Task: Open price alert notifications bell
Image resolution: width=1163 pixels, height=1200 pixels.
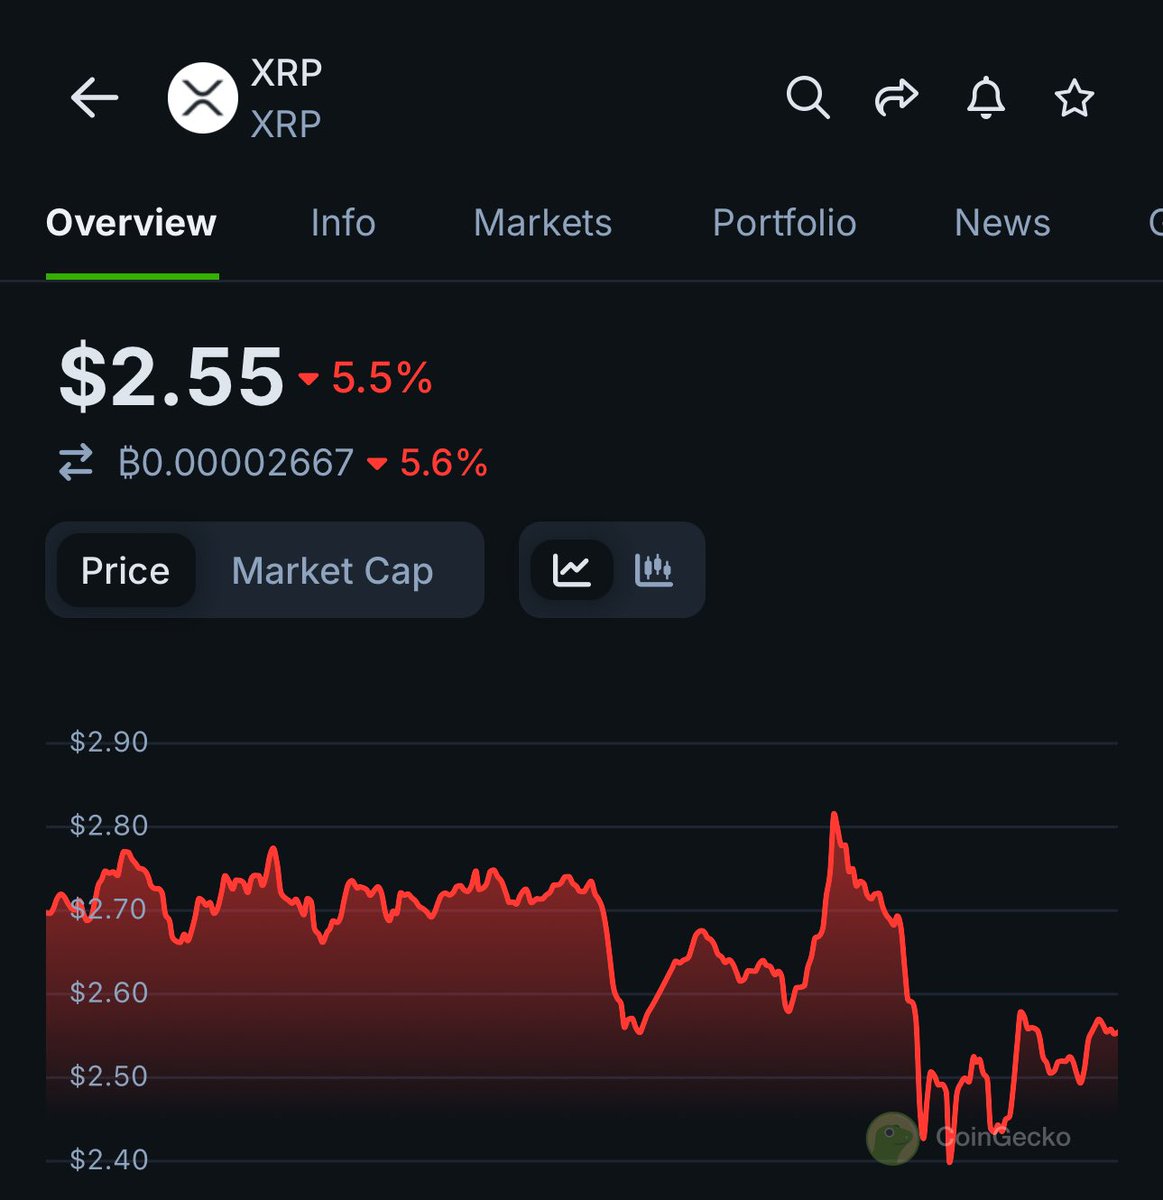Action: pyautogui.click(x=986, y=98)
